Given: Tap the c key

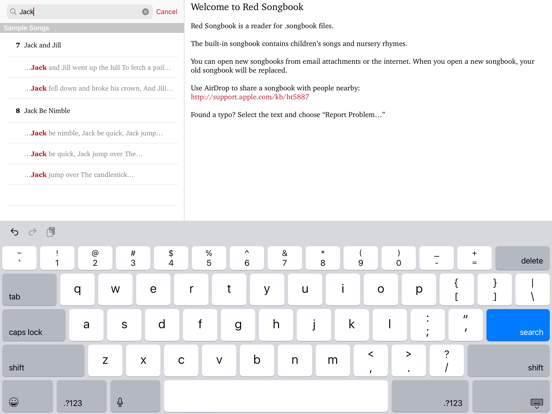Looking at the screenshot, I should tap(181, 360).
